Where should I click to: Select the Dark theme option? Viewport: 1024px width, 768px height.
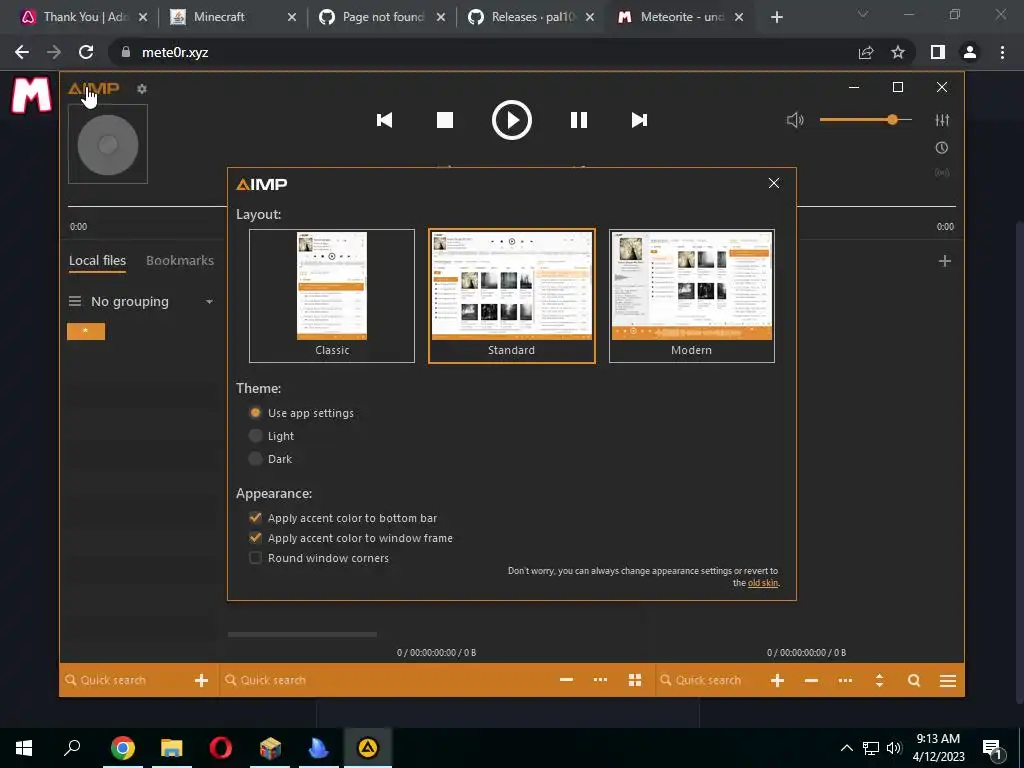(270, 458)
